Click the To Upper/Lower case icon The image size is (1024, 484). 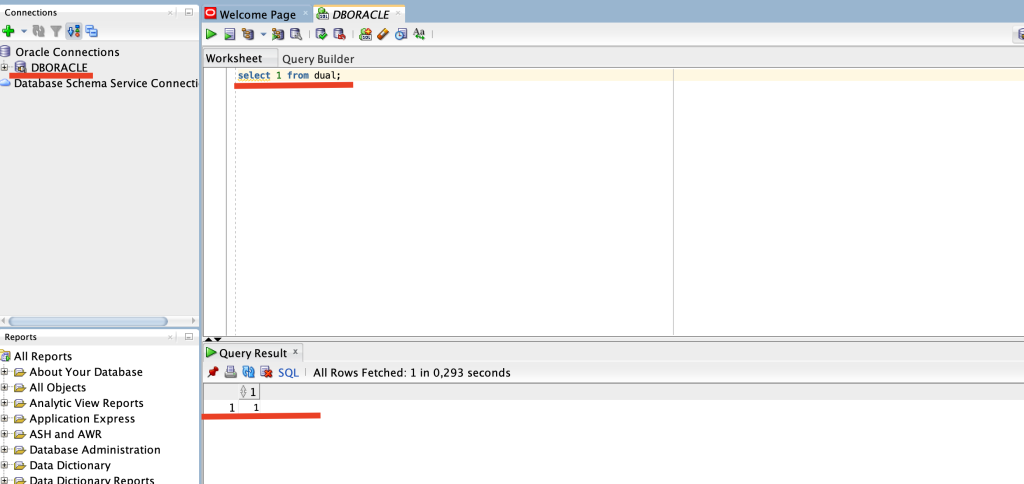coord(419,34)
